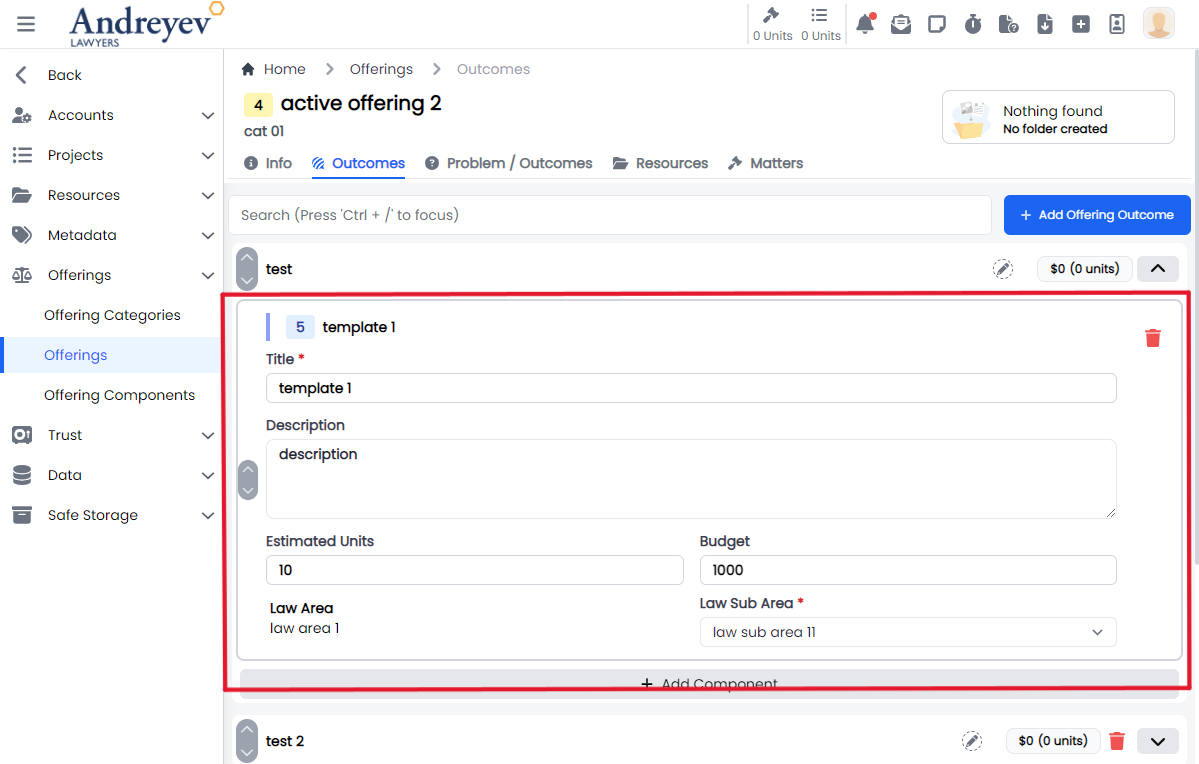Click the hamburger menu icon
The height and width of the screenshot is (764, 1199).
[26, 25]
